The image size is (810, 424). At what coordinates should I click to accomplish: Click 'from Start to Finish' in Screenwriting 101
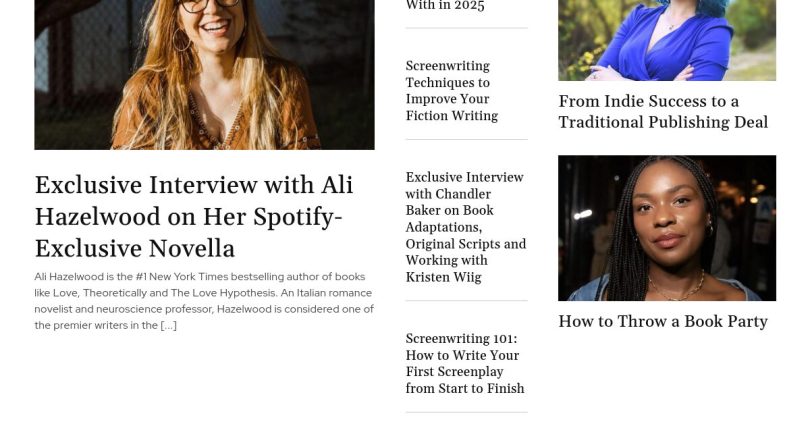464,388
